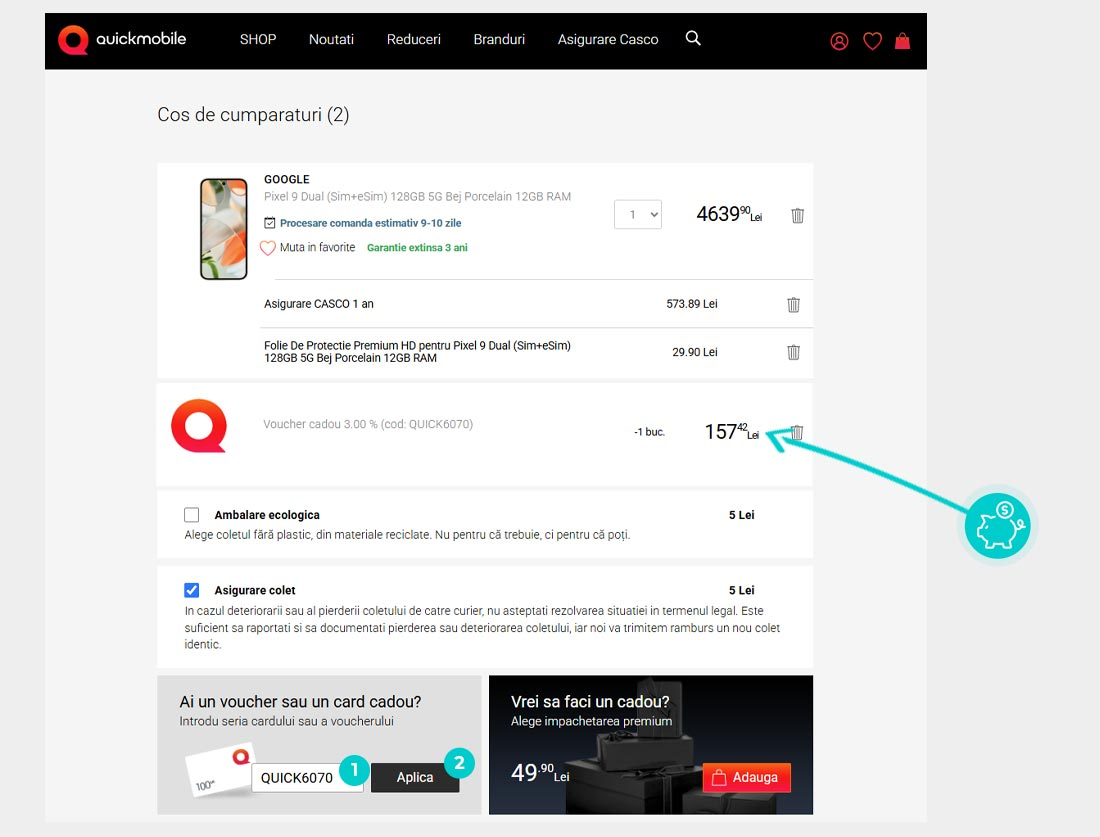
Task: Check the Ambalare ecologica checkbox
Action: 192,515
